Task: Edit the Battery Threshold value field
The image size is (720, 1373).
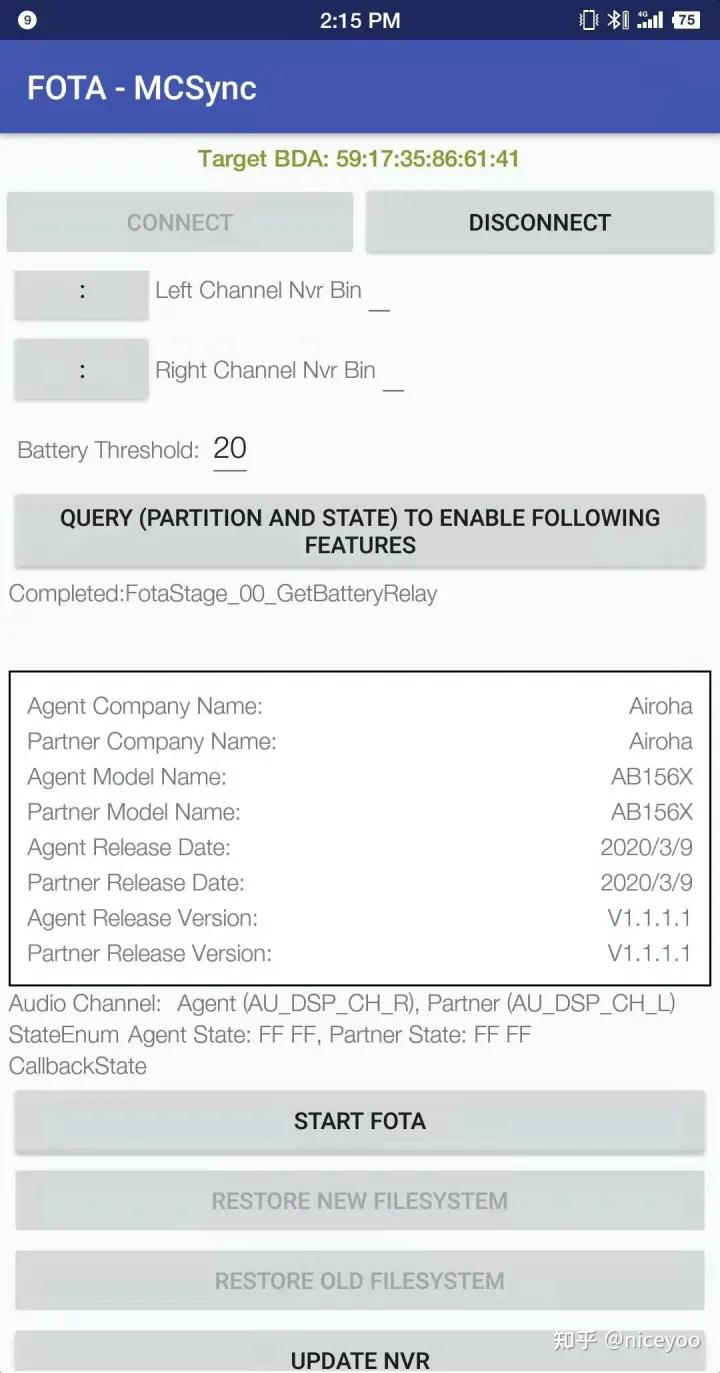Action: (230, 449)
